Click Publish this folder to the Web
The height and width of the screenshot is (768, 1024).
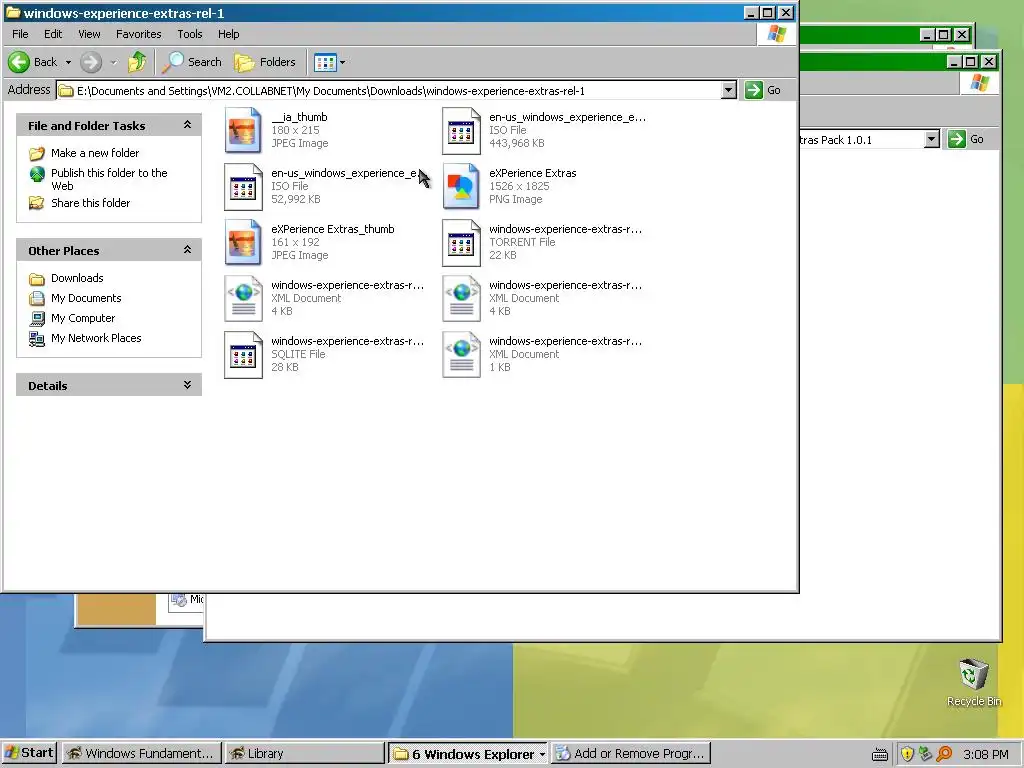click(x=109, y=179)
